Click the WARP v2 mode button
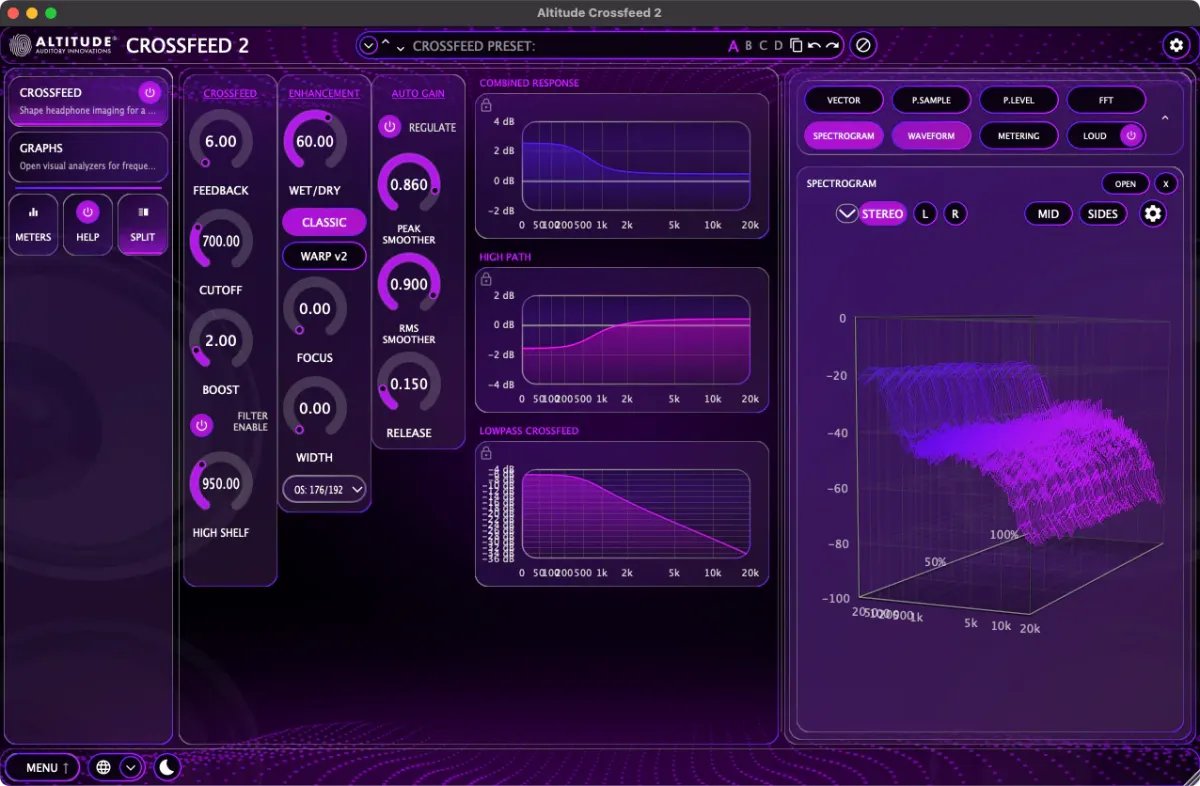1200x786 pixels. 324,256
